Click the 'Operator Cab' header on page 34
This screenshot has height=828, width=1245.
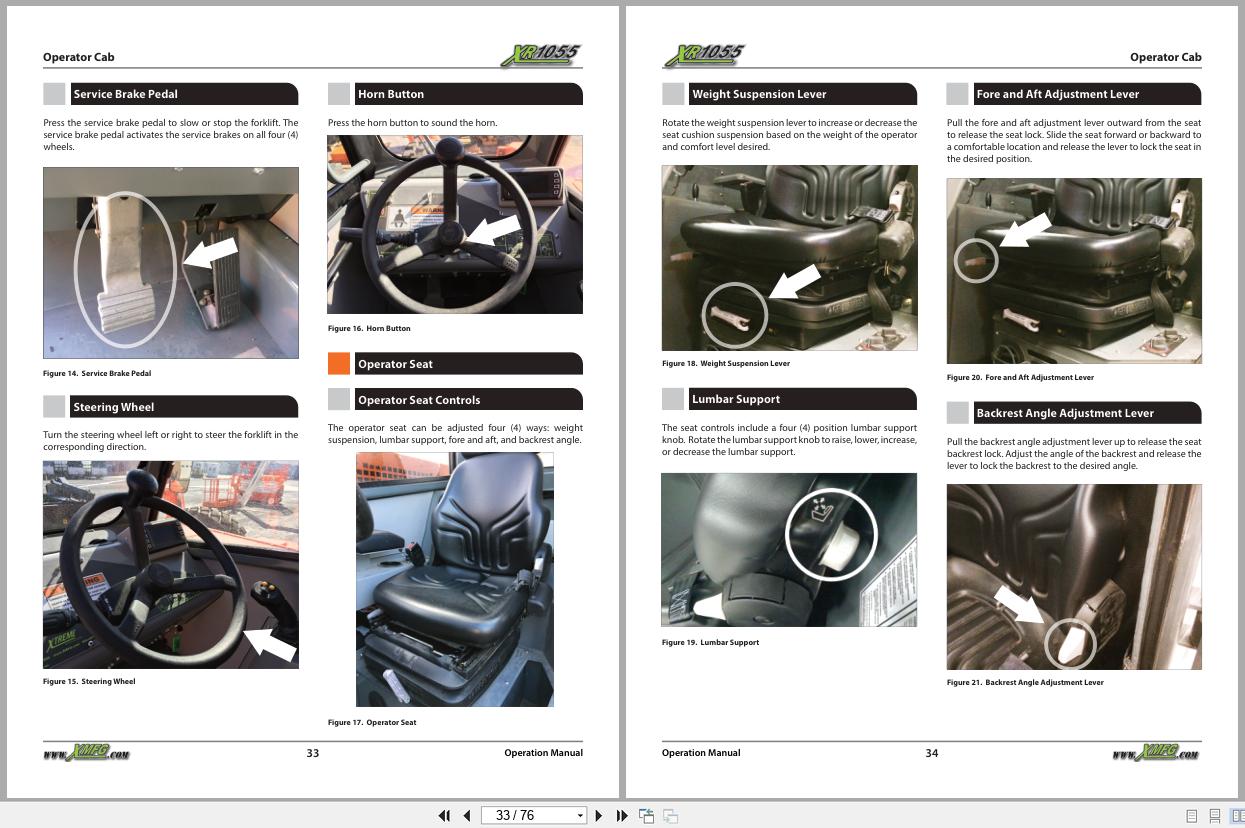[1165, 57]
